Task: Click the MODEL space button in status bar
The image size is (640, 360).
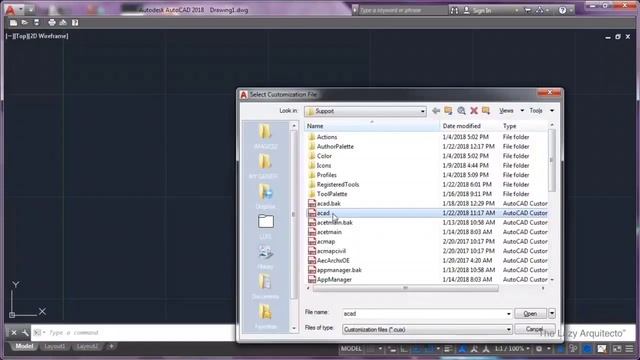Action: click(351, 349)
